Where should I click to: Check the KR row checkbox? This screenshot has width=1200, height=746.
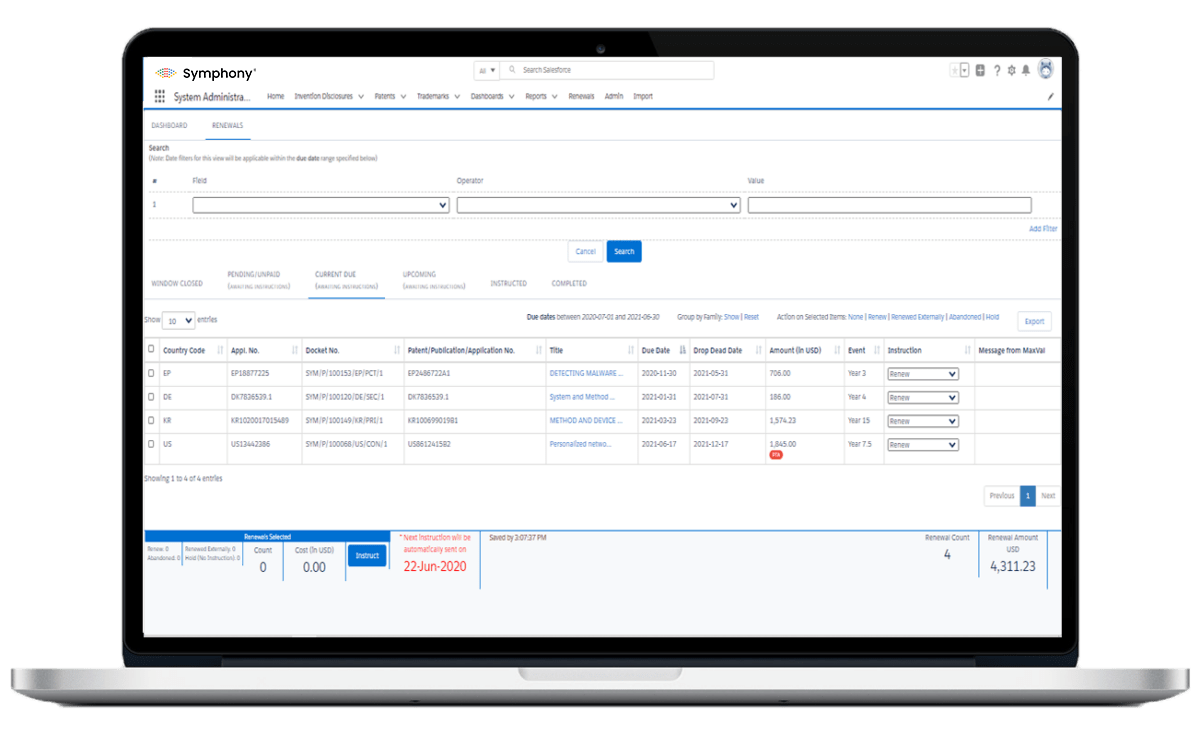(151, 421)
